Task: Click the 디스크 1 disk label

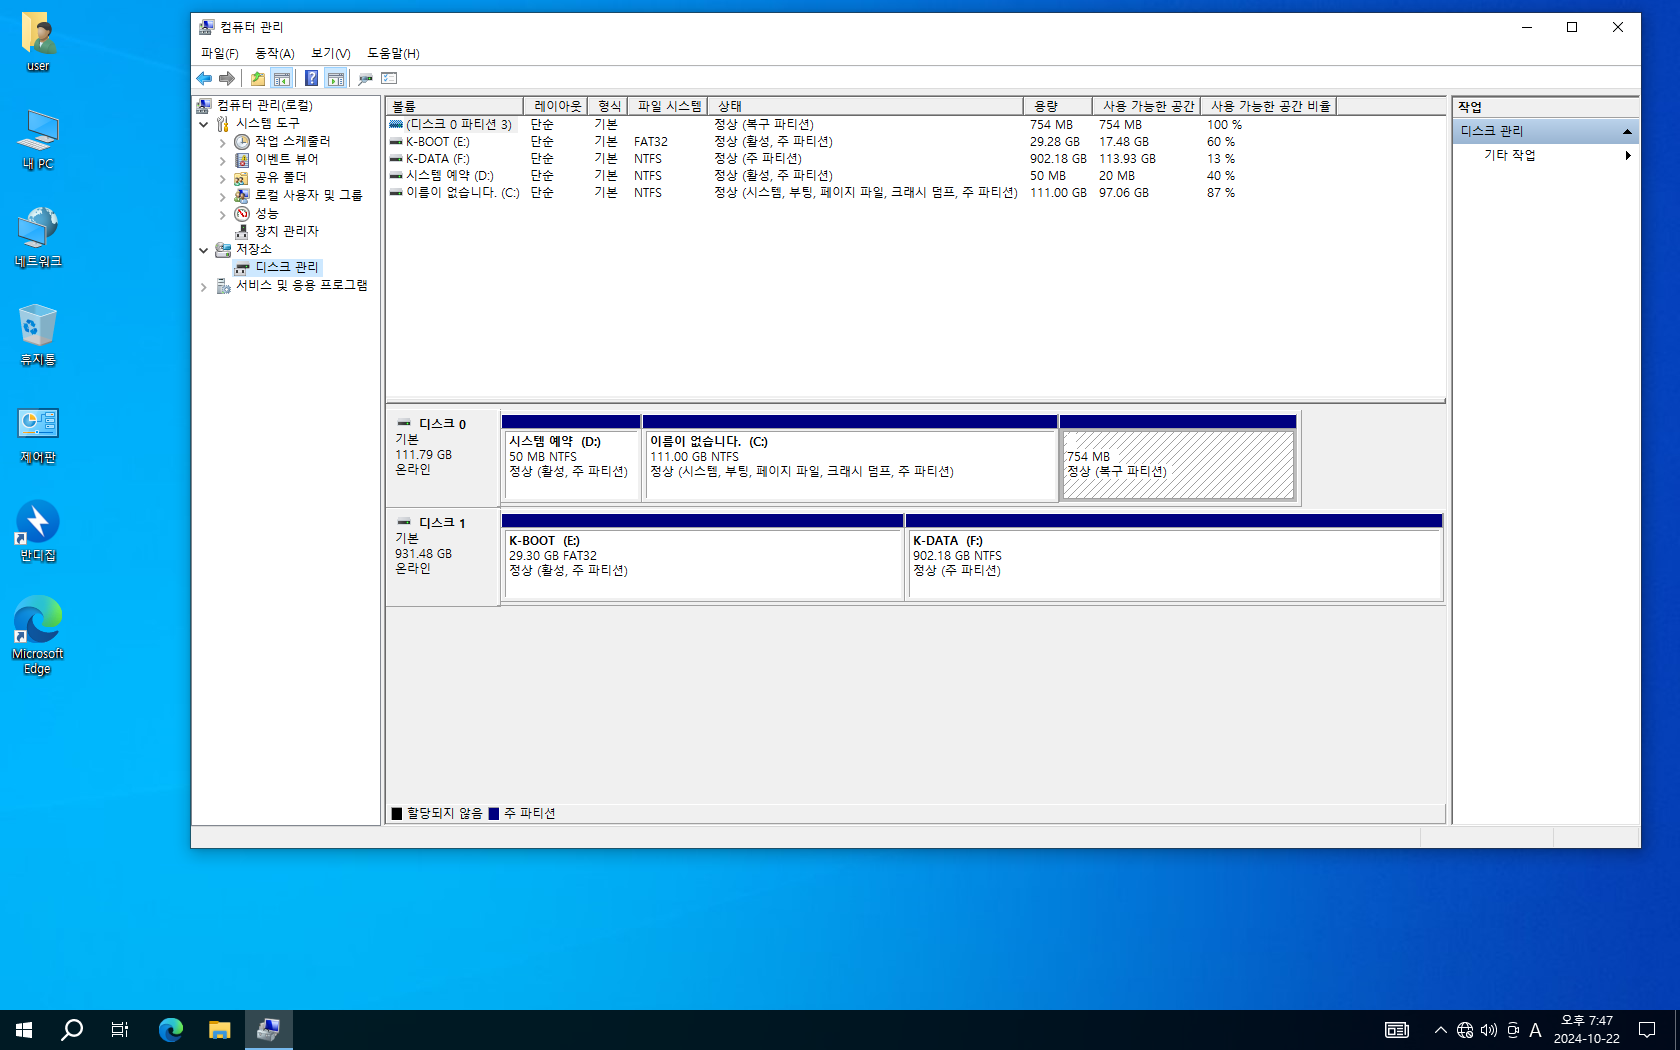Action: [x=443, y=556]
